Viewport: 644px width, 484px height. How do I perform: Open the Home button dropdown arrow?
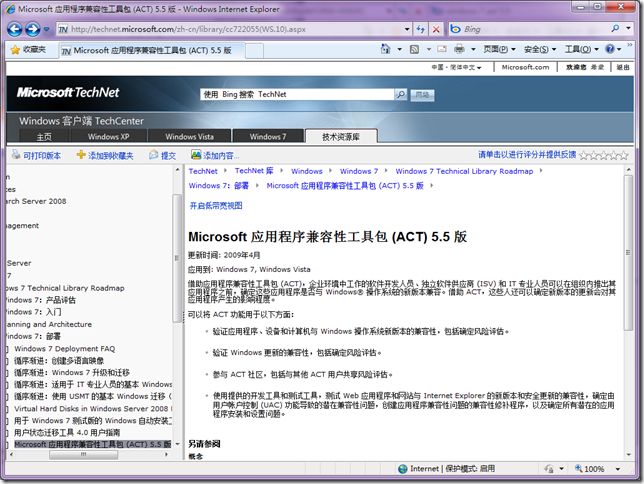click(399, 50)
